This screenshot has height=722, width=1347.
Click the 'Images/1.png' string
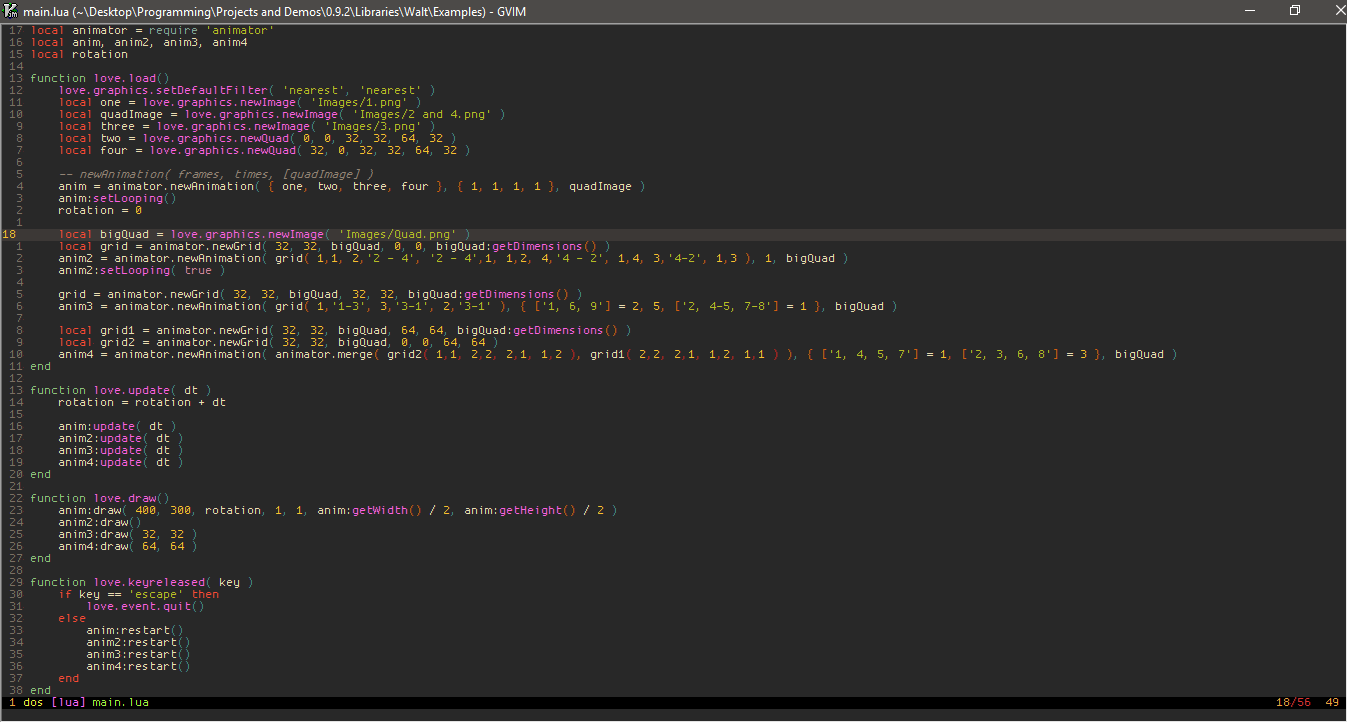tap(359, 102)
